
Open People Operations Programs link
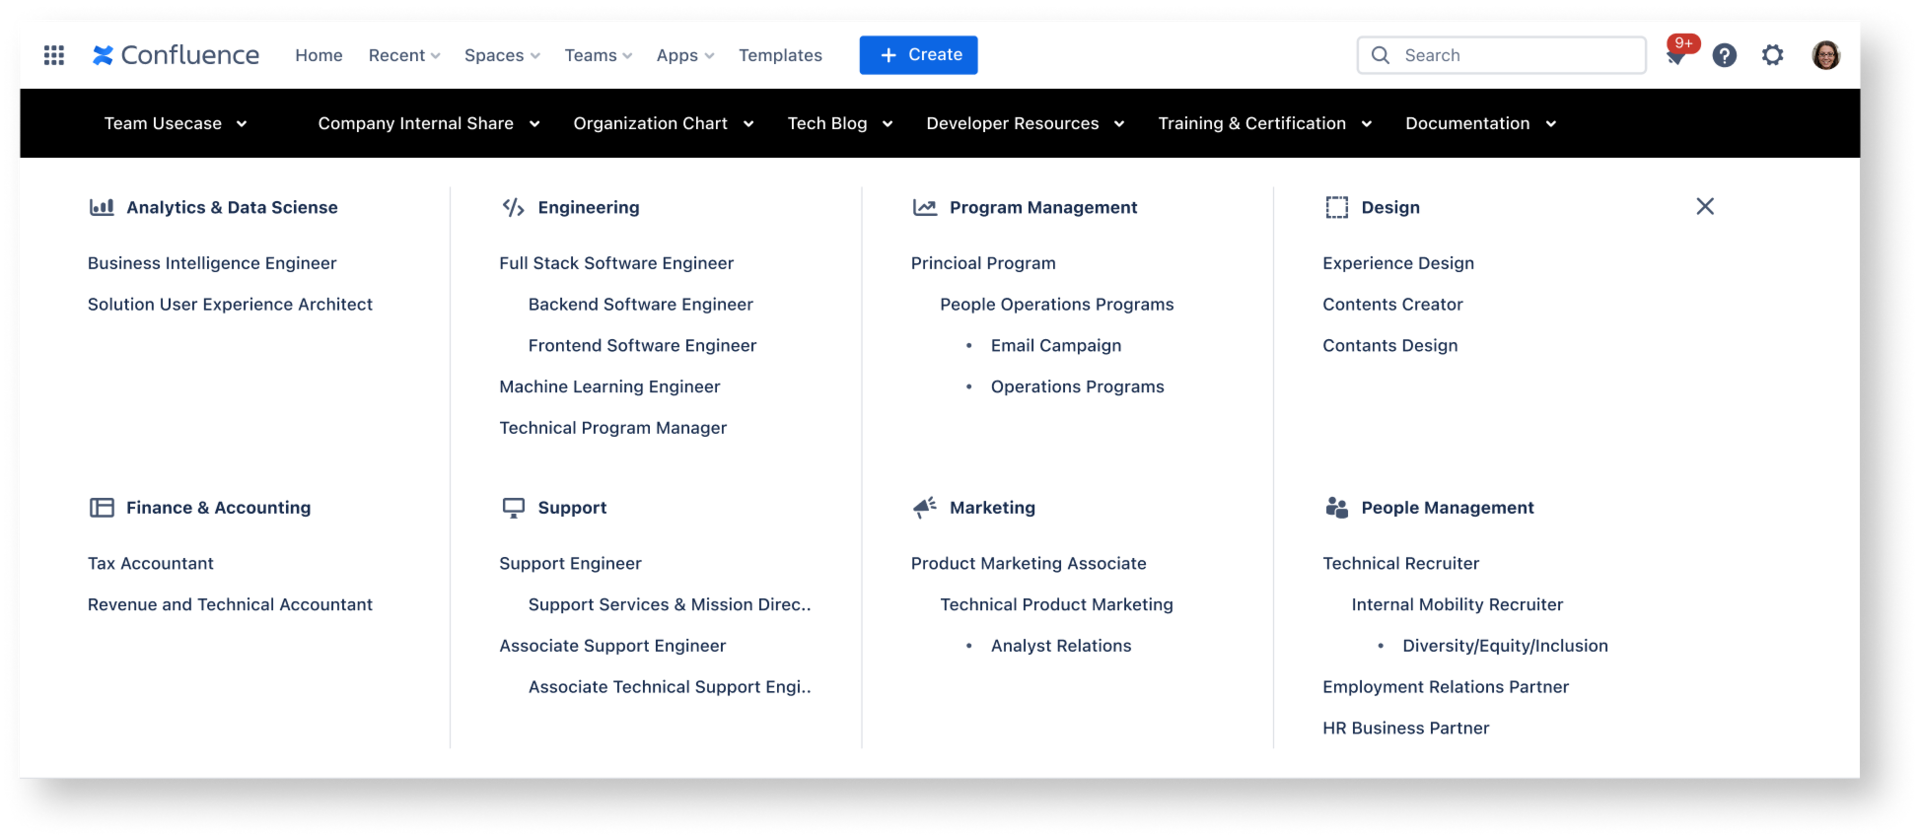tap(1056, 304)
